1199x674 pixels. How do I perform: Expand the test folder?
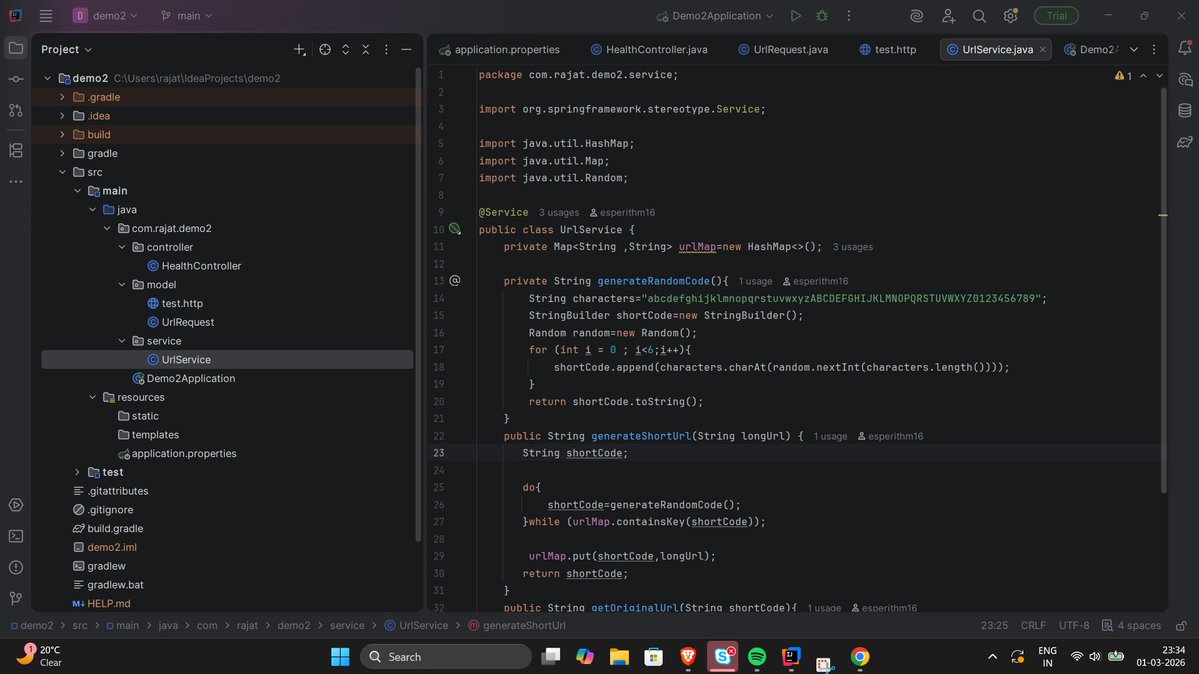tap(77, 472)
